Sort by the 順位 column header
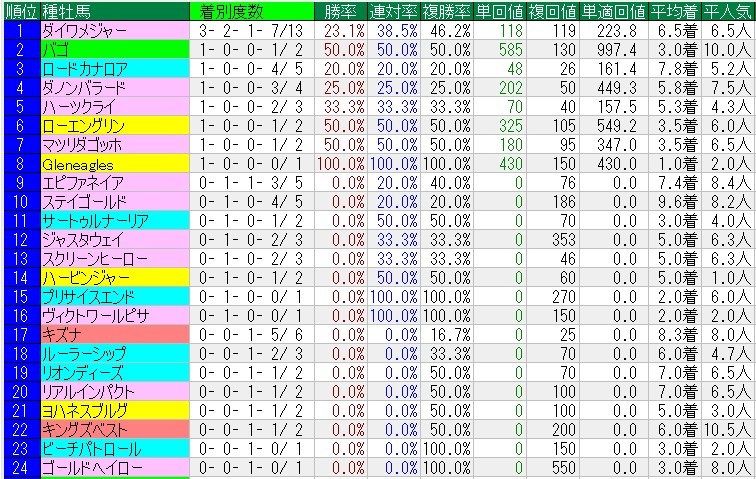The height and width of the screenshot is (479, 756). [21, 12]
